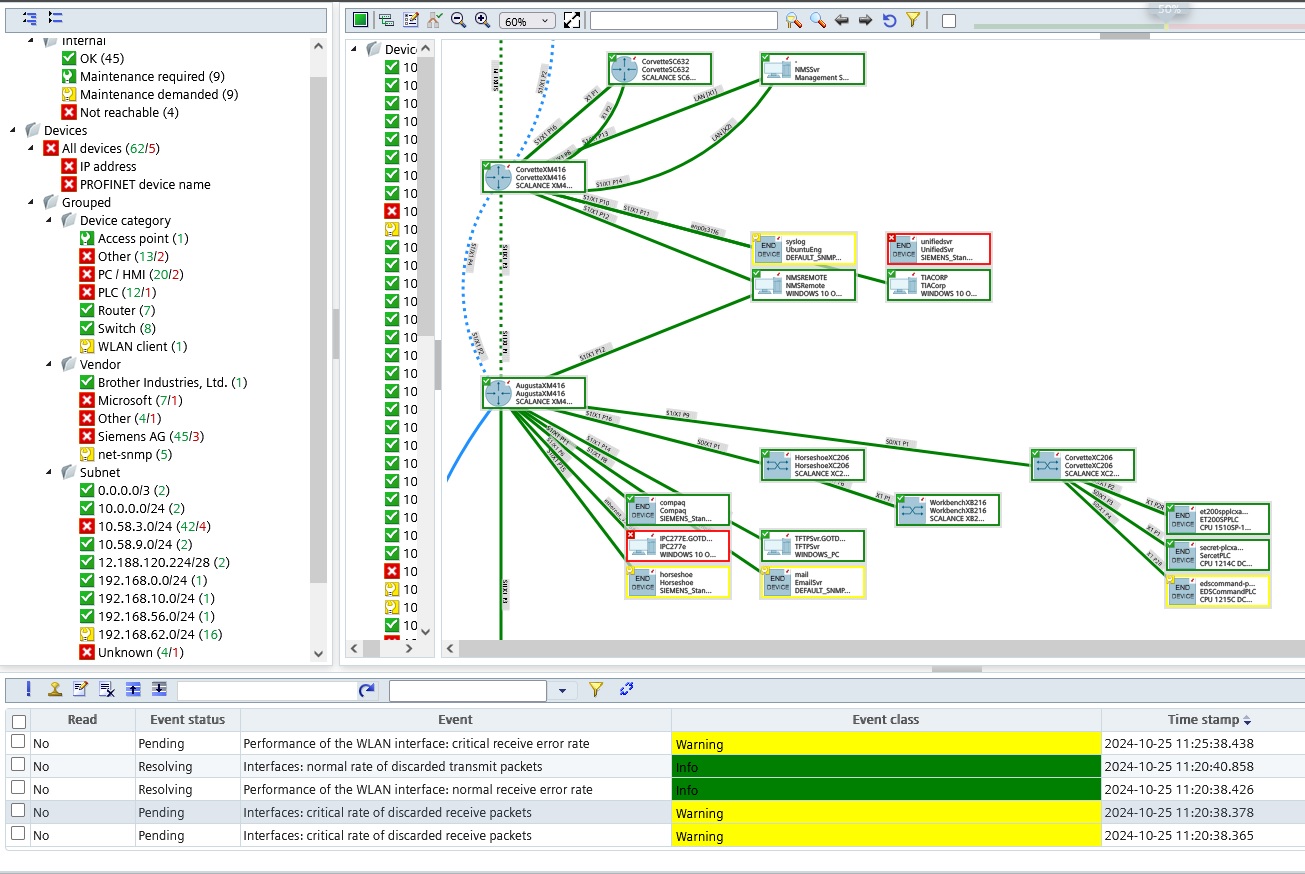This screenshot has width=1305, height=874.
Task: Go to next search result arrow
Action: [x=866, y=20]
